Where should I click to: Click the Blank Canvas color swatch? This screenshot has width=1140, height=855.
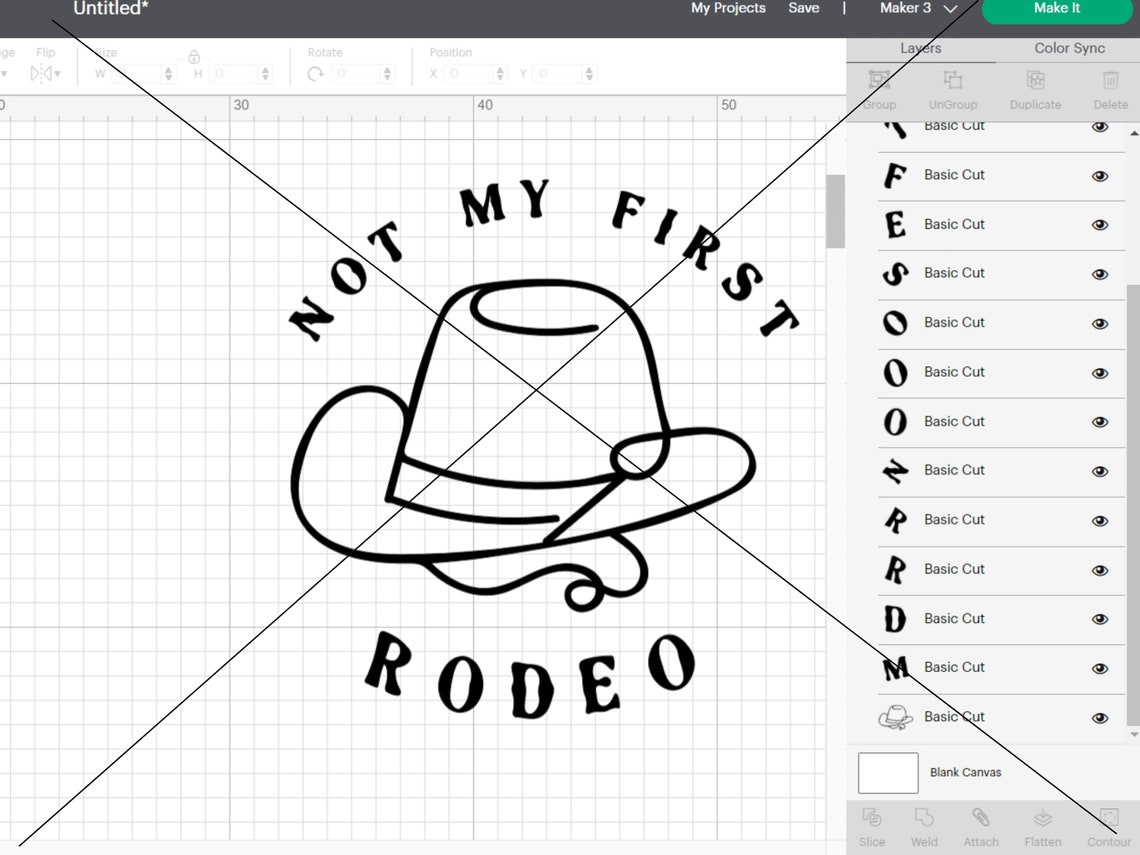coord(887,772)
